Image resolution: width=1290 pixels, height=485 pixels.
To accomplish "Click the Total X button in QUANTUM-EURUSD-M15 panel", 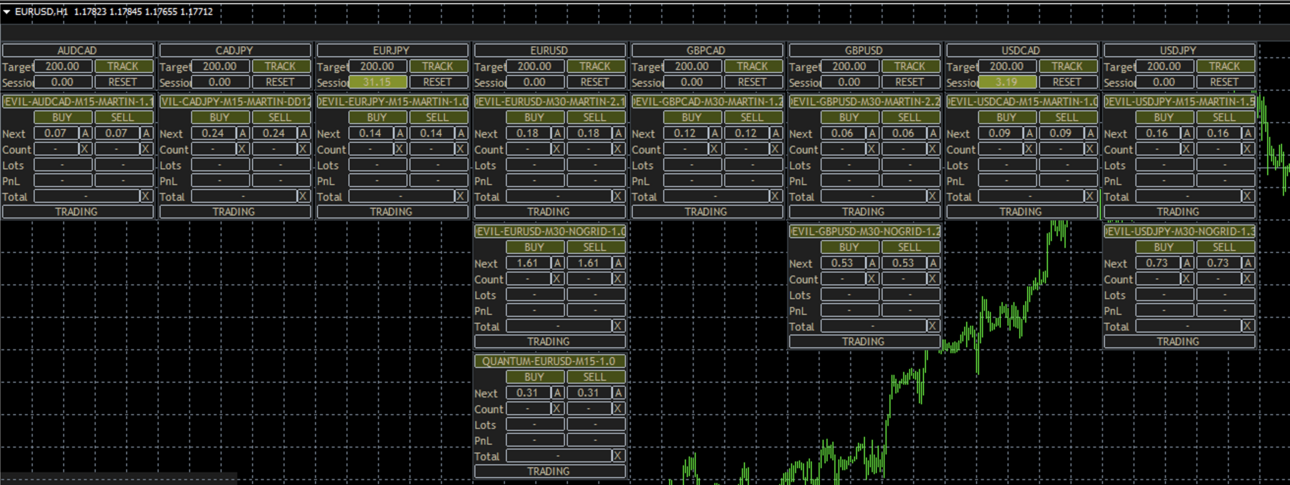I will coord(619,456).
